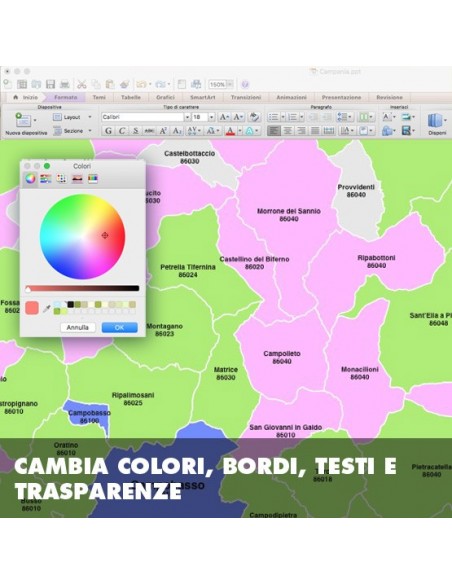The image size is (452, 584).
Task: Click the Disponi arrange icon
Action: pos(435,121)
